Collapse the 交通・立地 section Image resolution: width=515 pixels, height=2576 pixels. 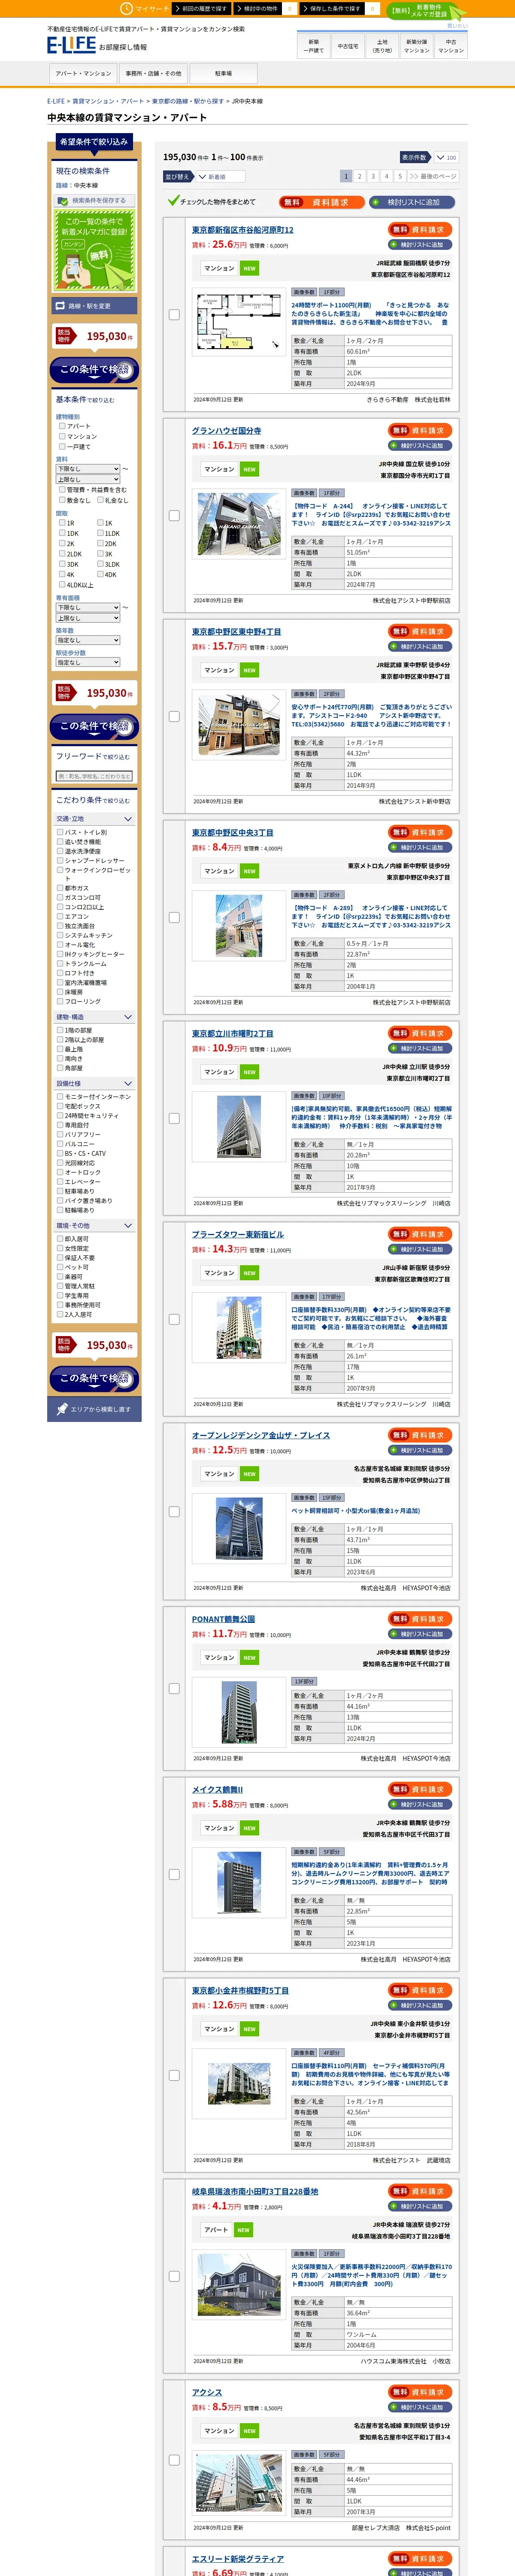tap(95, 819)
